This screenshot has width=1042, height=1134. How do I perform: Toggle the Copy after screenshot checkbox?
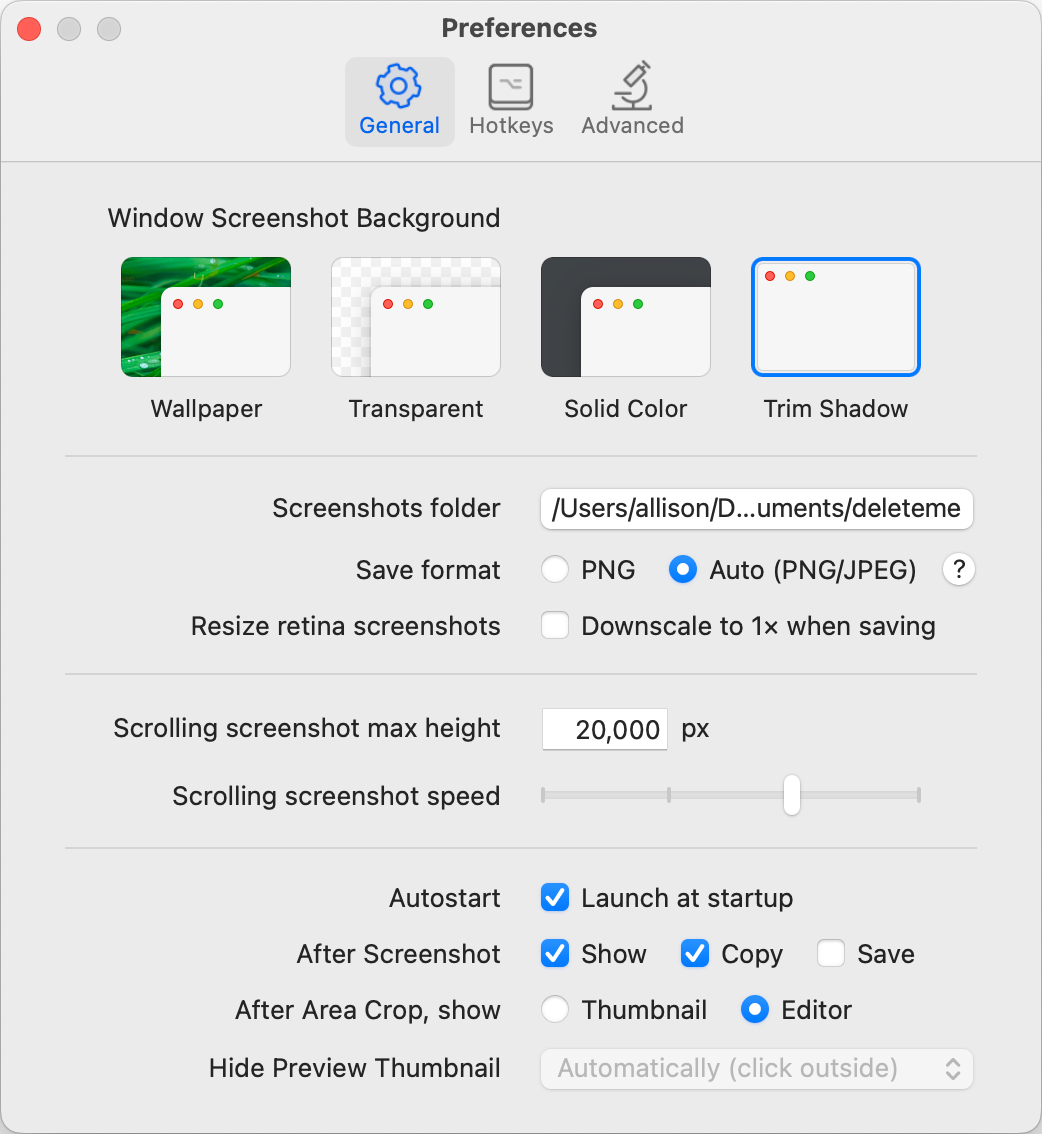[695, 954]
